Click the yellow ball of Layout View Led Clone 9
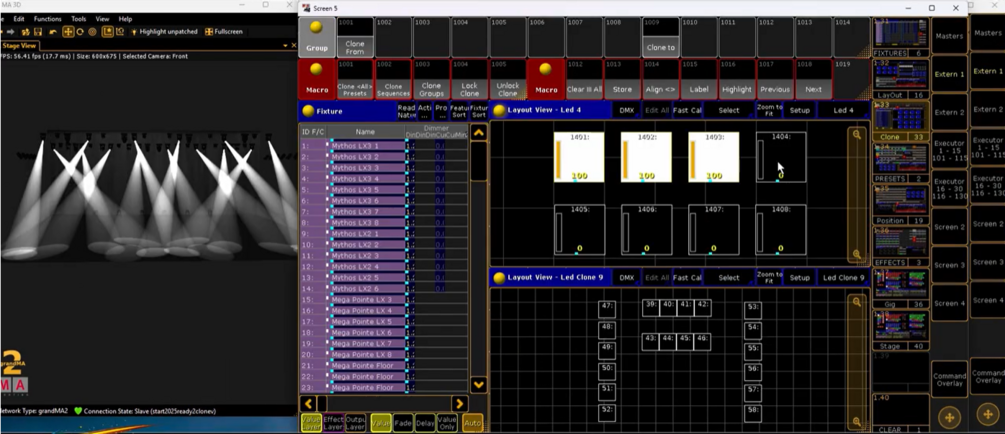Screen dimensions: 1005x434 click(499, 278)
